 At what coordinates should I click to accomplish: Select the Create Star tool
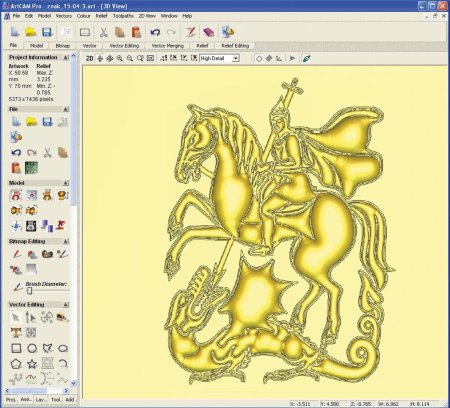tap(32, 364)
